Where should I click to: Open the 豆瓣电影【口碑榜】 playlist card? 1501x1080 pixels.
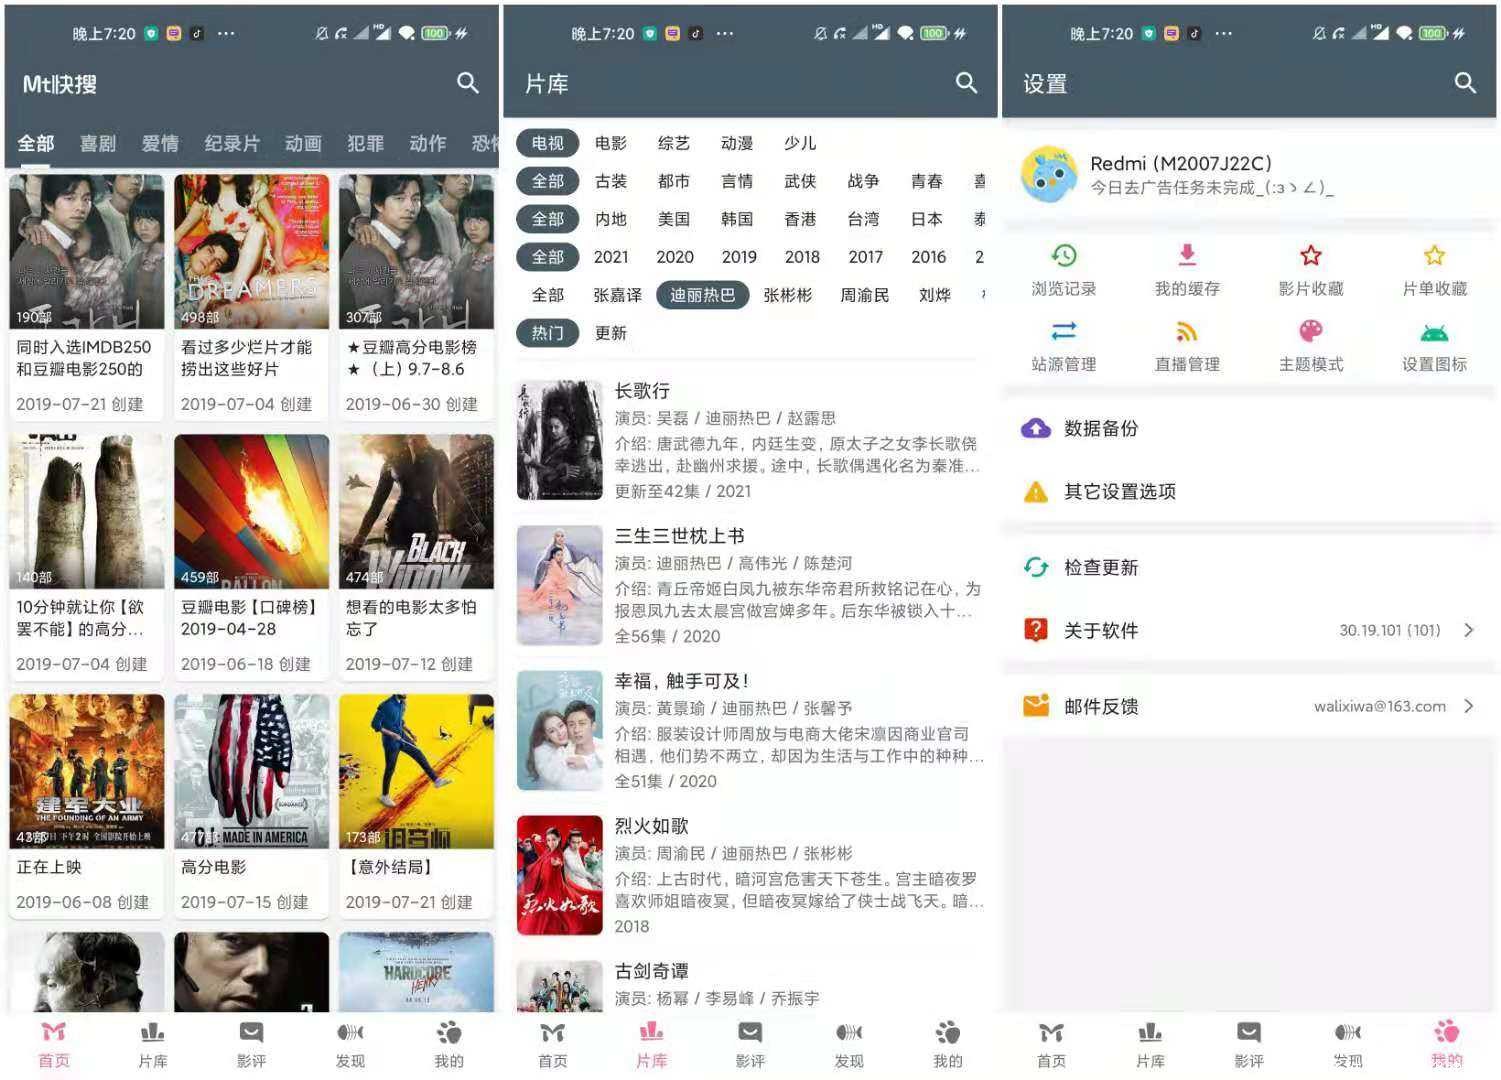click(x=251, y=557)
